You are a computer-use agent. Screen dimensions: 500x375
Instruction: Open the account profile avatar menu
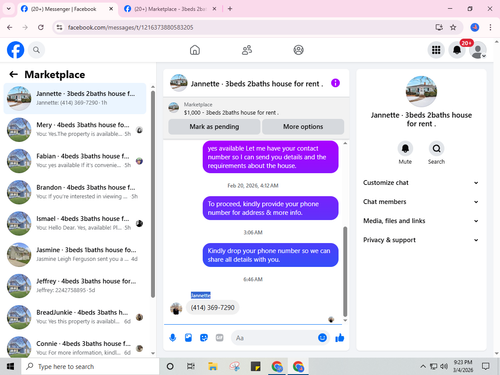click(478, 50)
